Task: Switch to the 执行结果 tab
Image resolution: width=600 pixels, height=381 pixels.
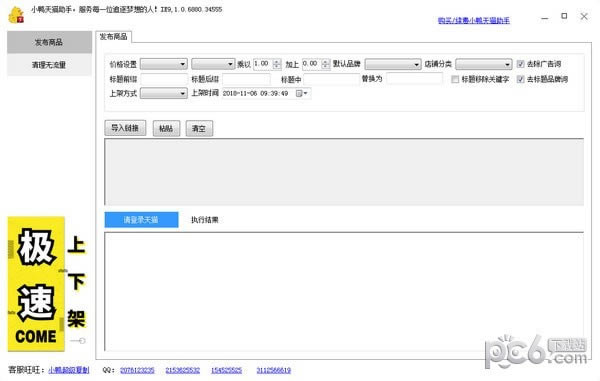Action: pyautogui.click(x=205, y=220)
